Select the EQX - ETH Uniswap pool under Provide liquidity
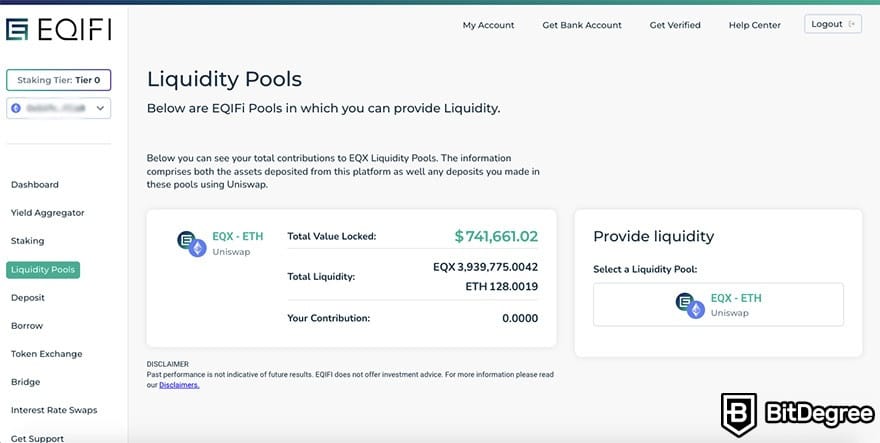The width and height of the screenshot is (880, 443). point(718,304)
